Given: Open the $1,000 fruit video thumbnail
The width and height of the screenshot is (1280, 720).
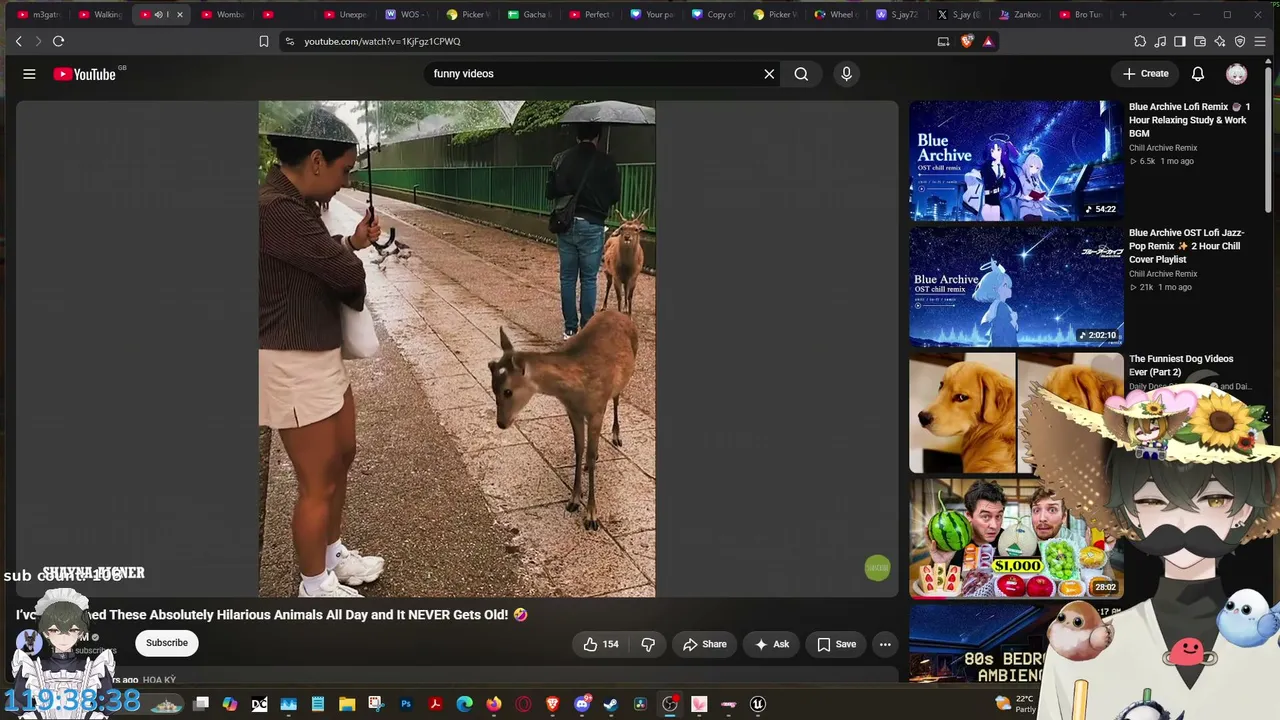Looking at the screenshot, I should [x=1016, y=538].
